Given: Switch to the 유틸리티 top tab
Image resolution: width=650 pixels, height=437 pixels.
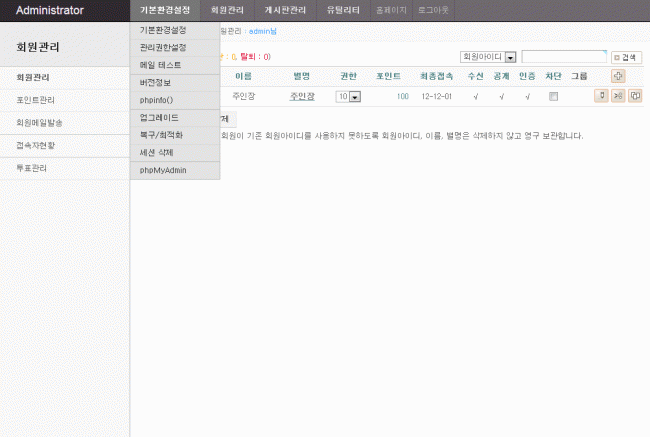Looking at the screenshot, I should pyautogui.click(x=343, y=10).
